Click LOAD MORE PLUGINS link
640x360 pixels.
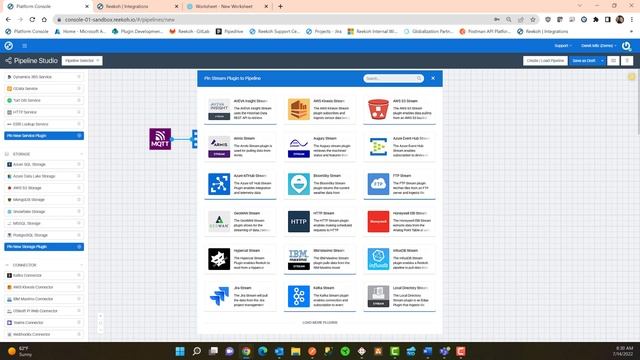(320, 322)
